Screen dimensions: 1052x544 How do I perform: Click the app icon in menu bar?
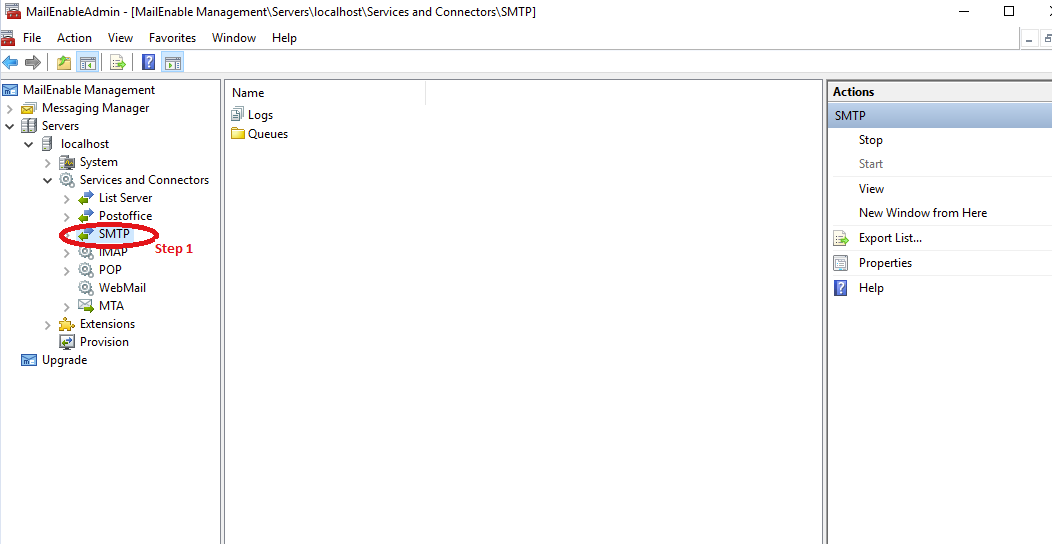(x=7, y=38)
